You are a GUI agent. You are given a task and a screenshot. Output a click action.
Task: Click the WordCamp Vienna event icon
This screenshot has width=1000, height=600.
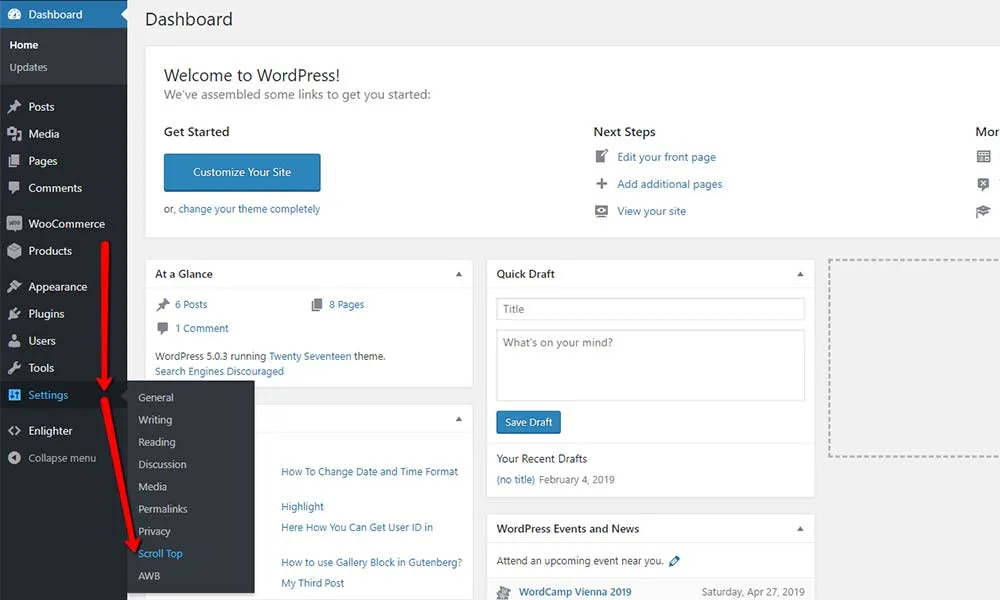[x=503, y=592]
